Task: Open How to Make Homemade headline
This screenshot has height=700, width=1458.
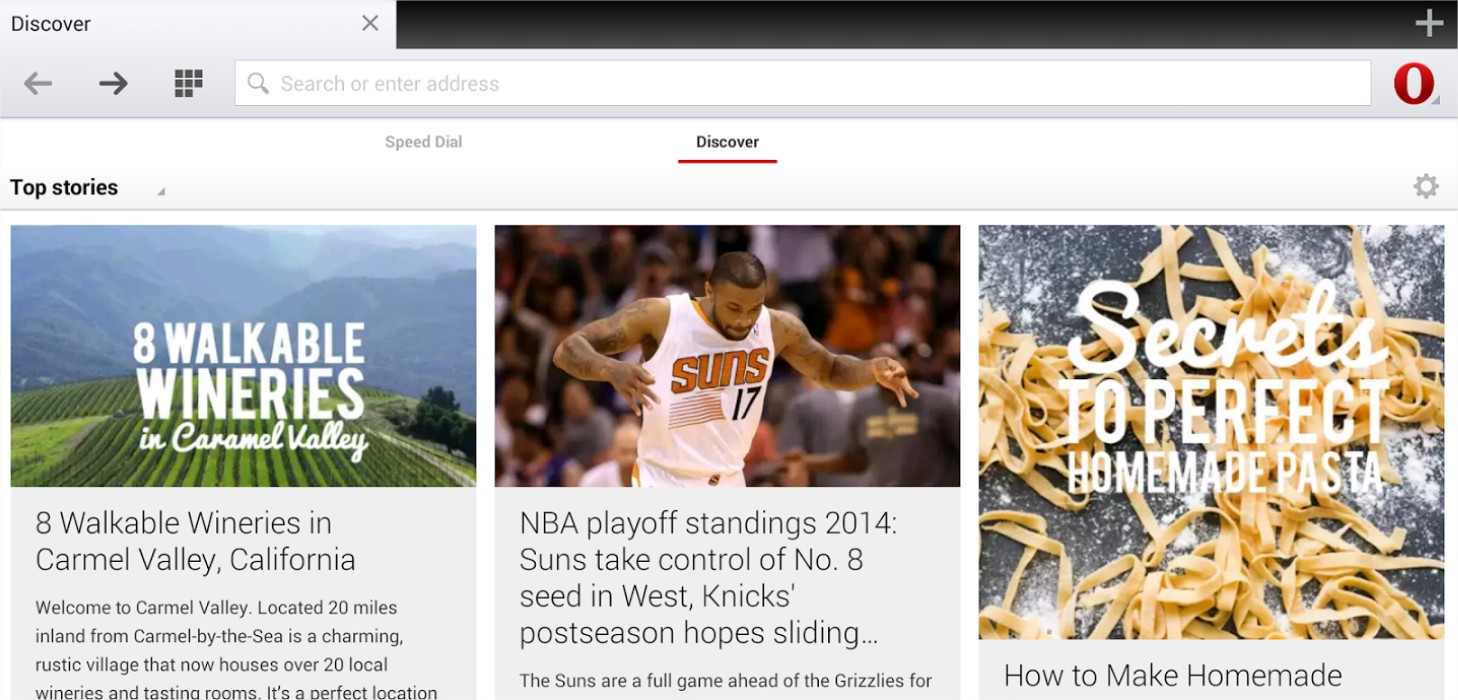Action: coord(1172,676)
